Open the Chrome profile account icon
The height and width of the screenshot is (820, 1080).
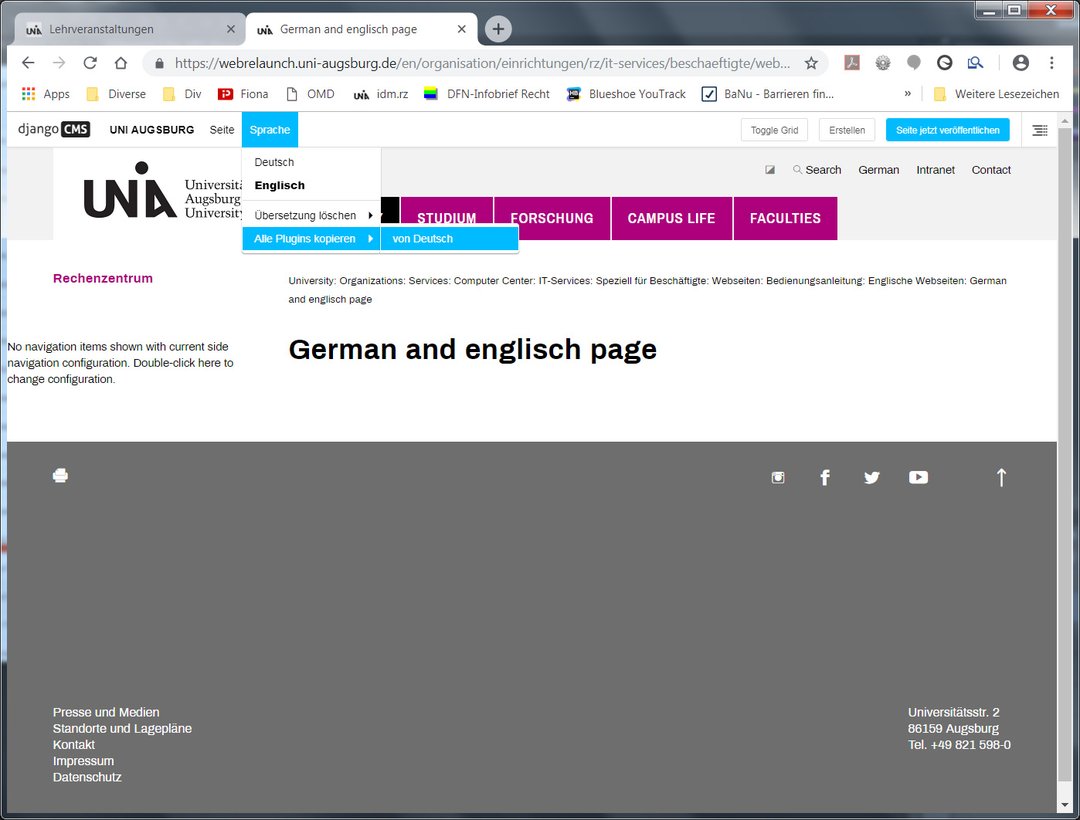point(1021,63)
